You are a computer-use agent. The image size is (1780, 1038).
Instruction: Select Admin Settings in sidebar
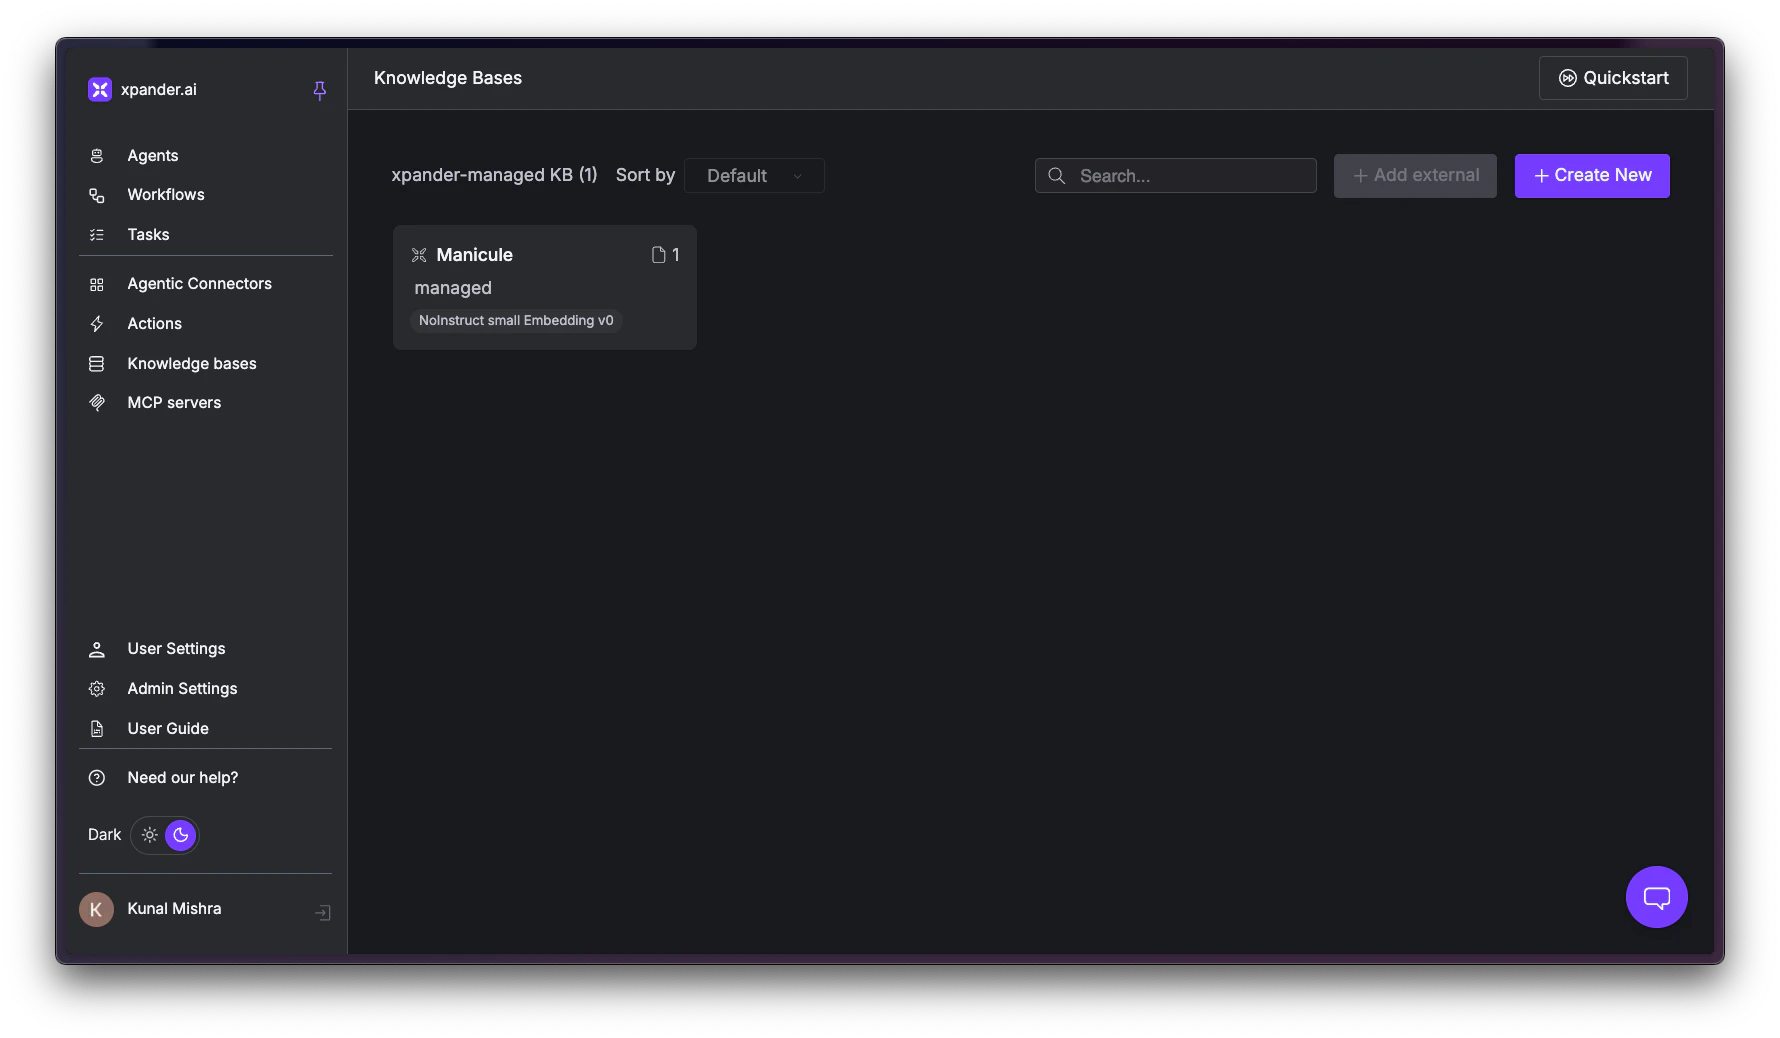click(x=182, y=689)
